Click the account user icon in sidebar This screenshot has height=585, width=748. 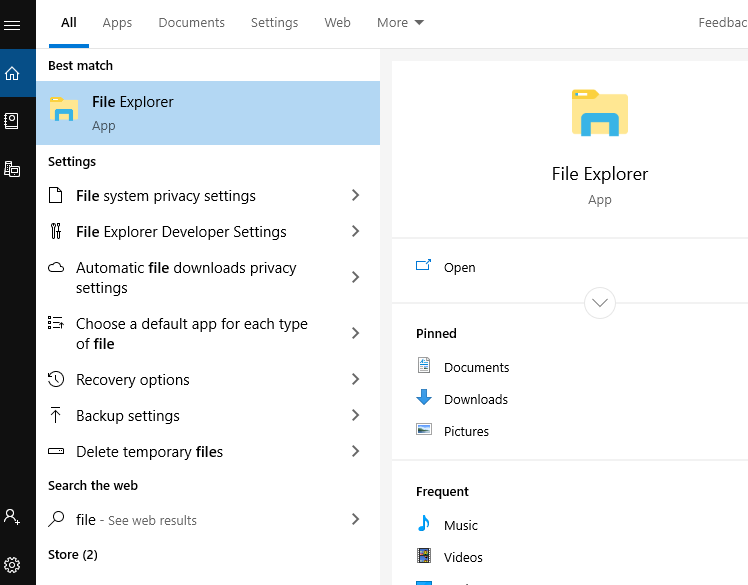tap(12, 517)
